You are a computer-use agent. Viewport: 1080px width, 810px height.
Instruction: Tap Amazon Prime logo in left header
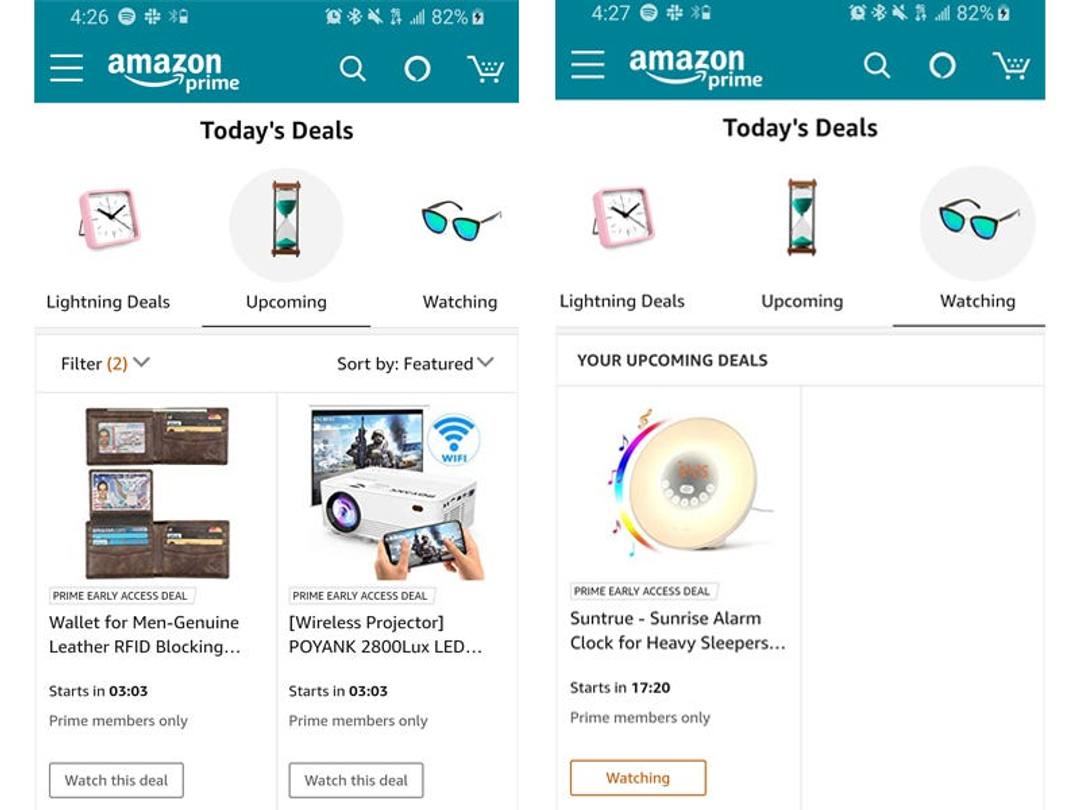tap(173, 70)
